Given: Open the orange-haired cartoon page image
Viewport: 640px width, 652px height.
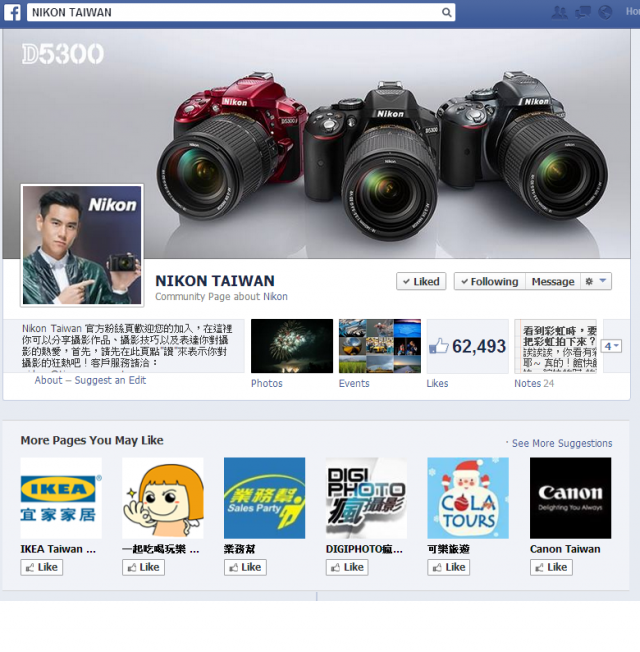Looking at the screenshot, I should tap(163, 498).
